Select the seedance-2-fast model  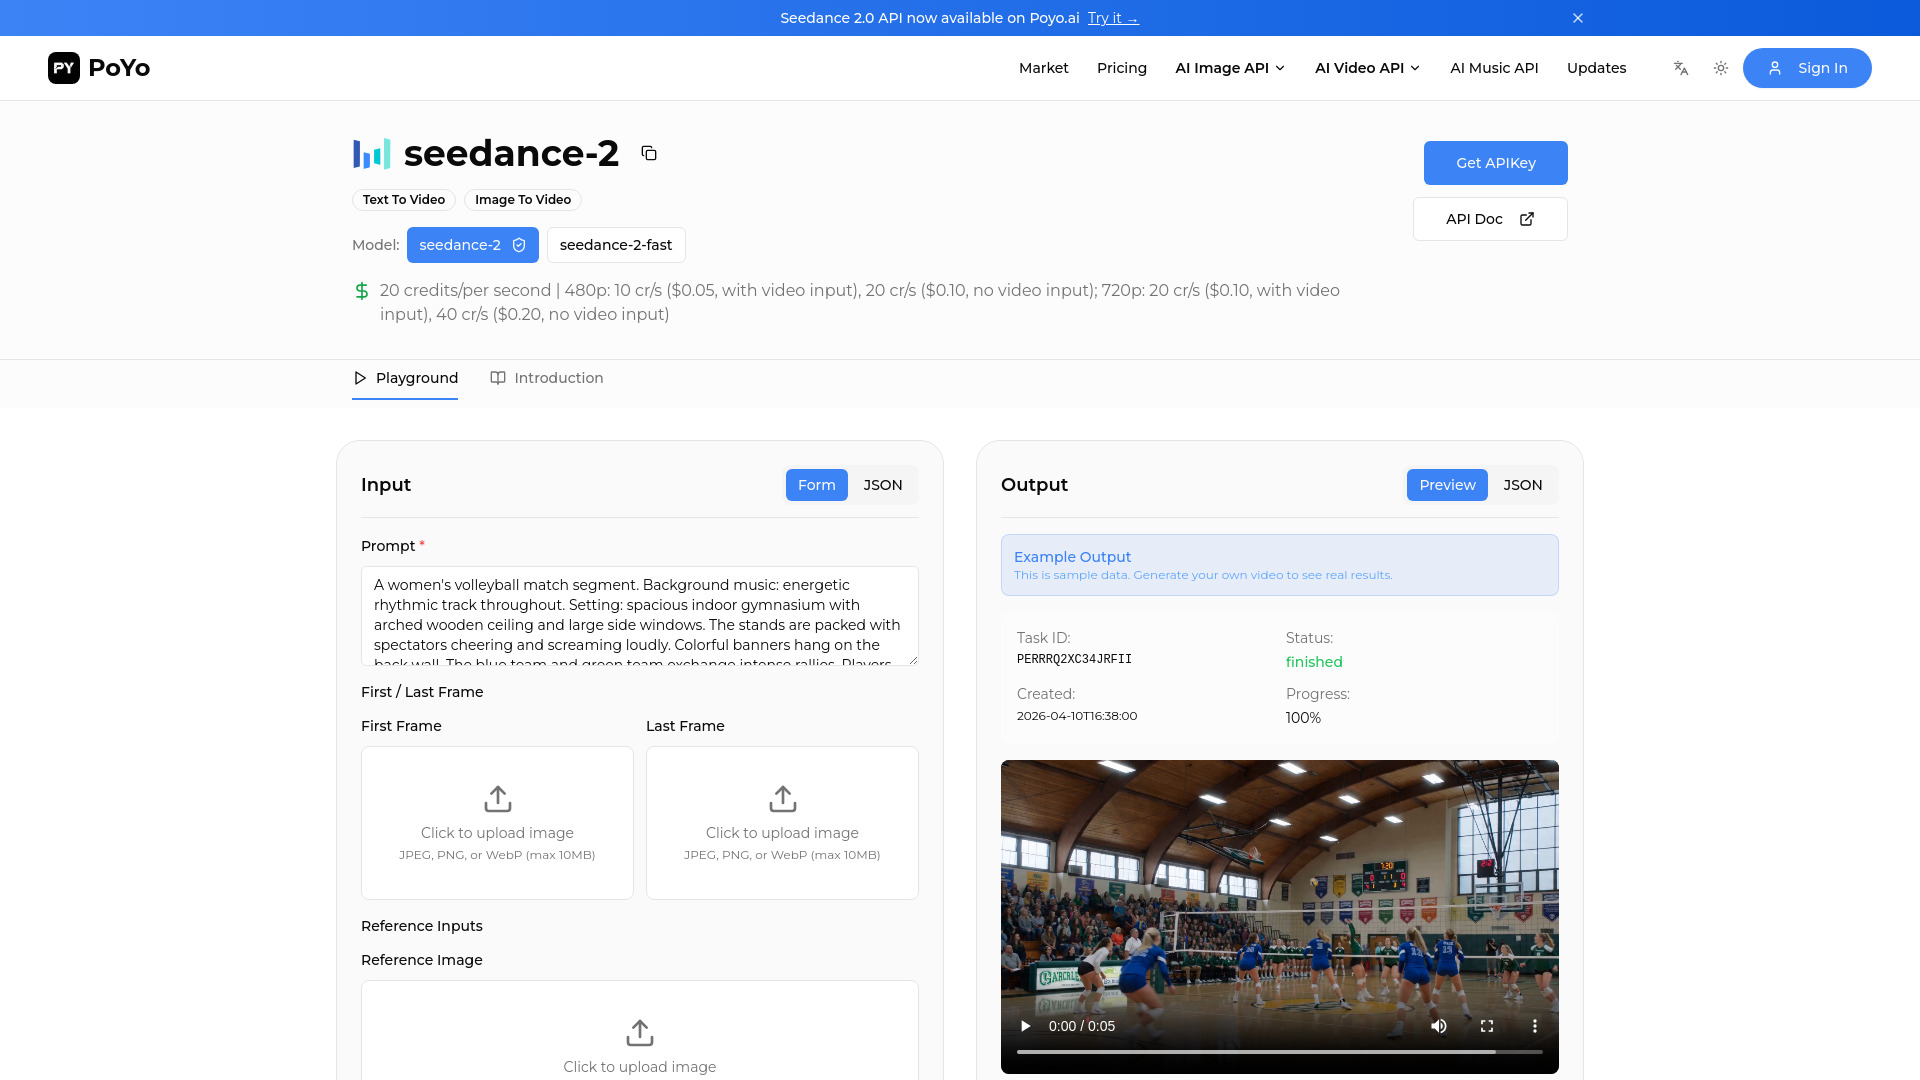pyautogui.click(x=616, y=245)
